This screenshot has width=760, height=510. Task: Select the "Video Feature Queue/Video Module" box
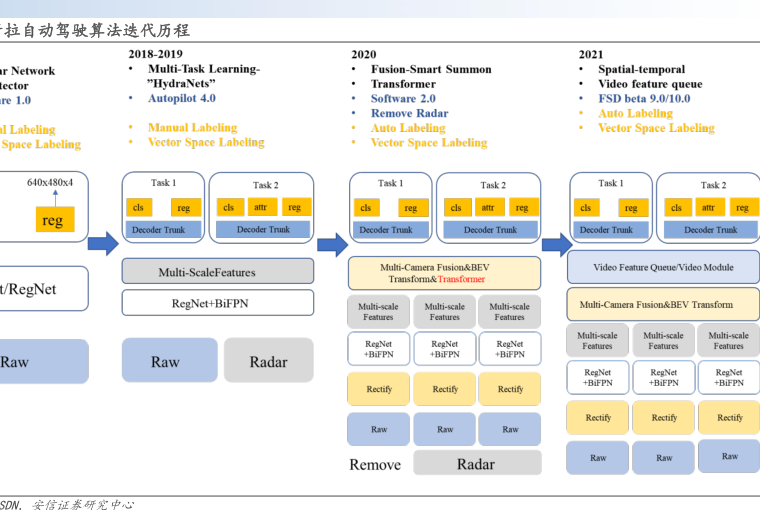[x=663, y=267]
